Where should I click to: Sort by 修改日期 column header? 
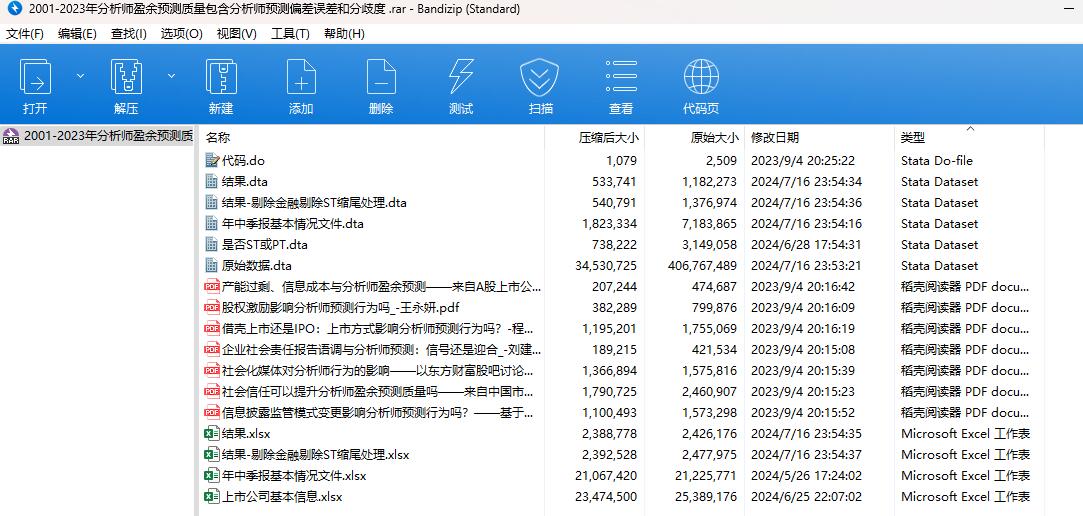775,137
